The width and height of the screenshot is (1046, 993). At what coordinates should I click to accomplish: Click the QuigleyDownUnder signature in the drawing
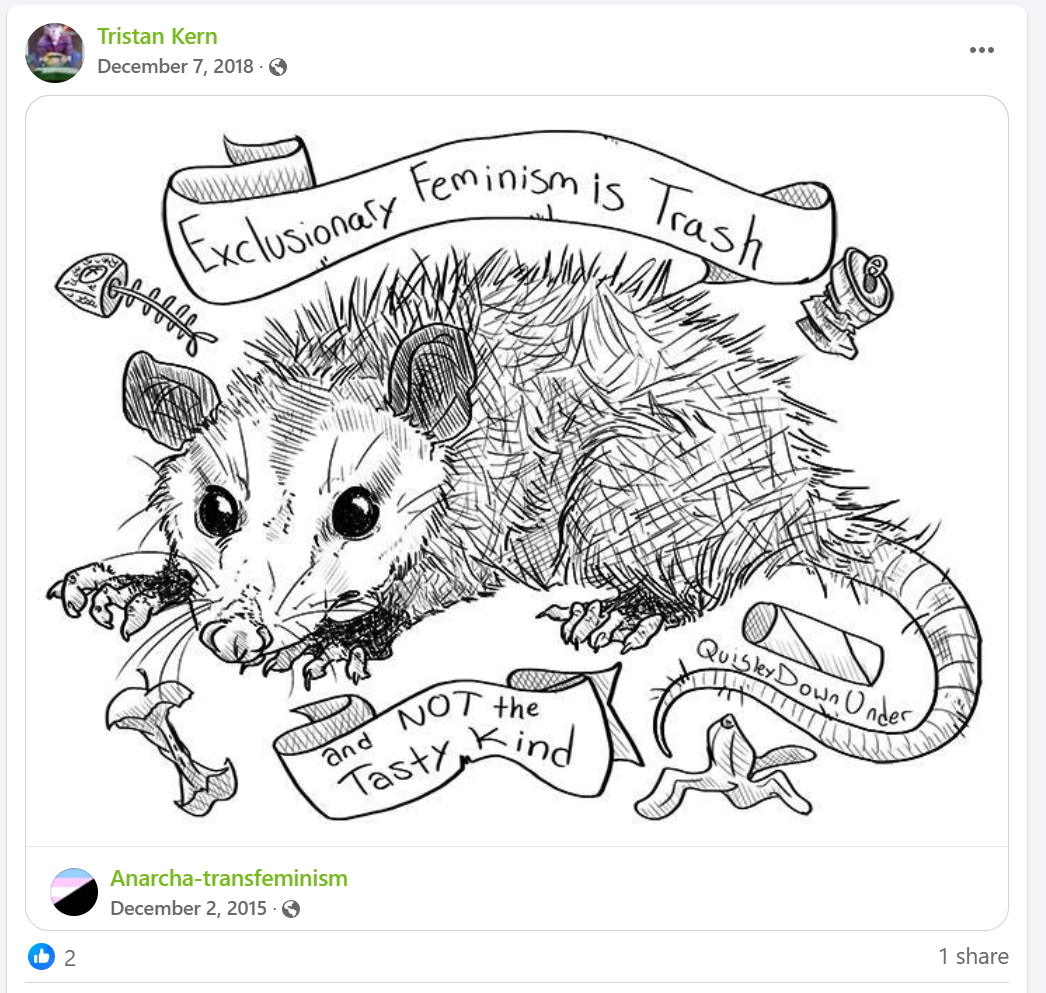pyautogui.click(x=803, y=682)
